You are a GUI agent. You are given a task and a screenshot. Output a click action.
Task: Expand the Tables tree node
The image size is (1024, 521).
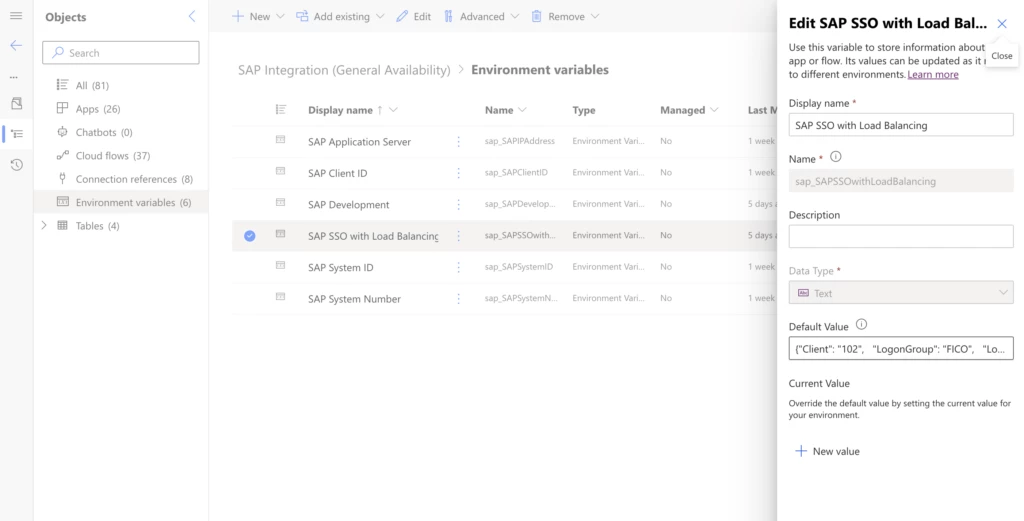pyautogui.click(x=44, y=226)
